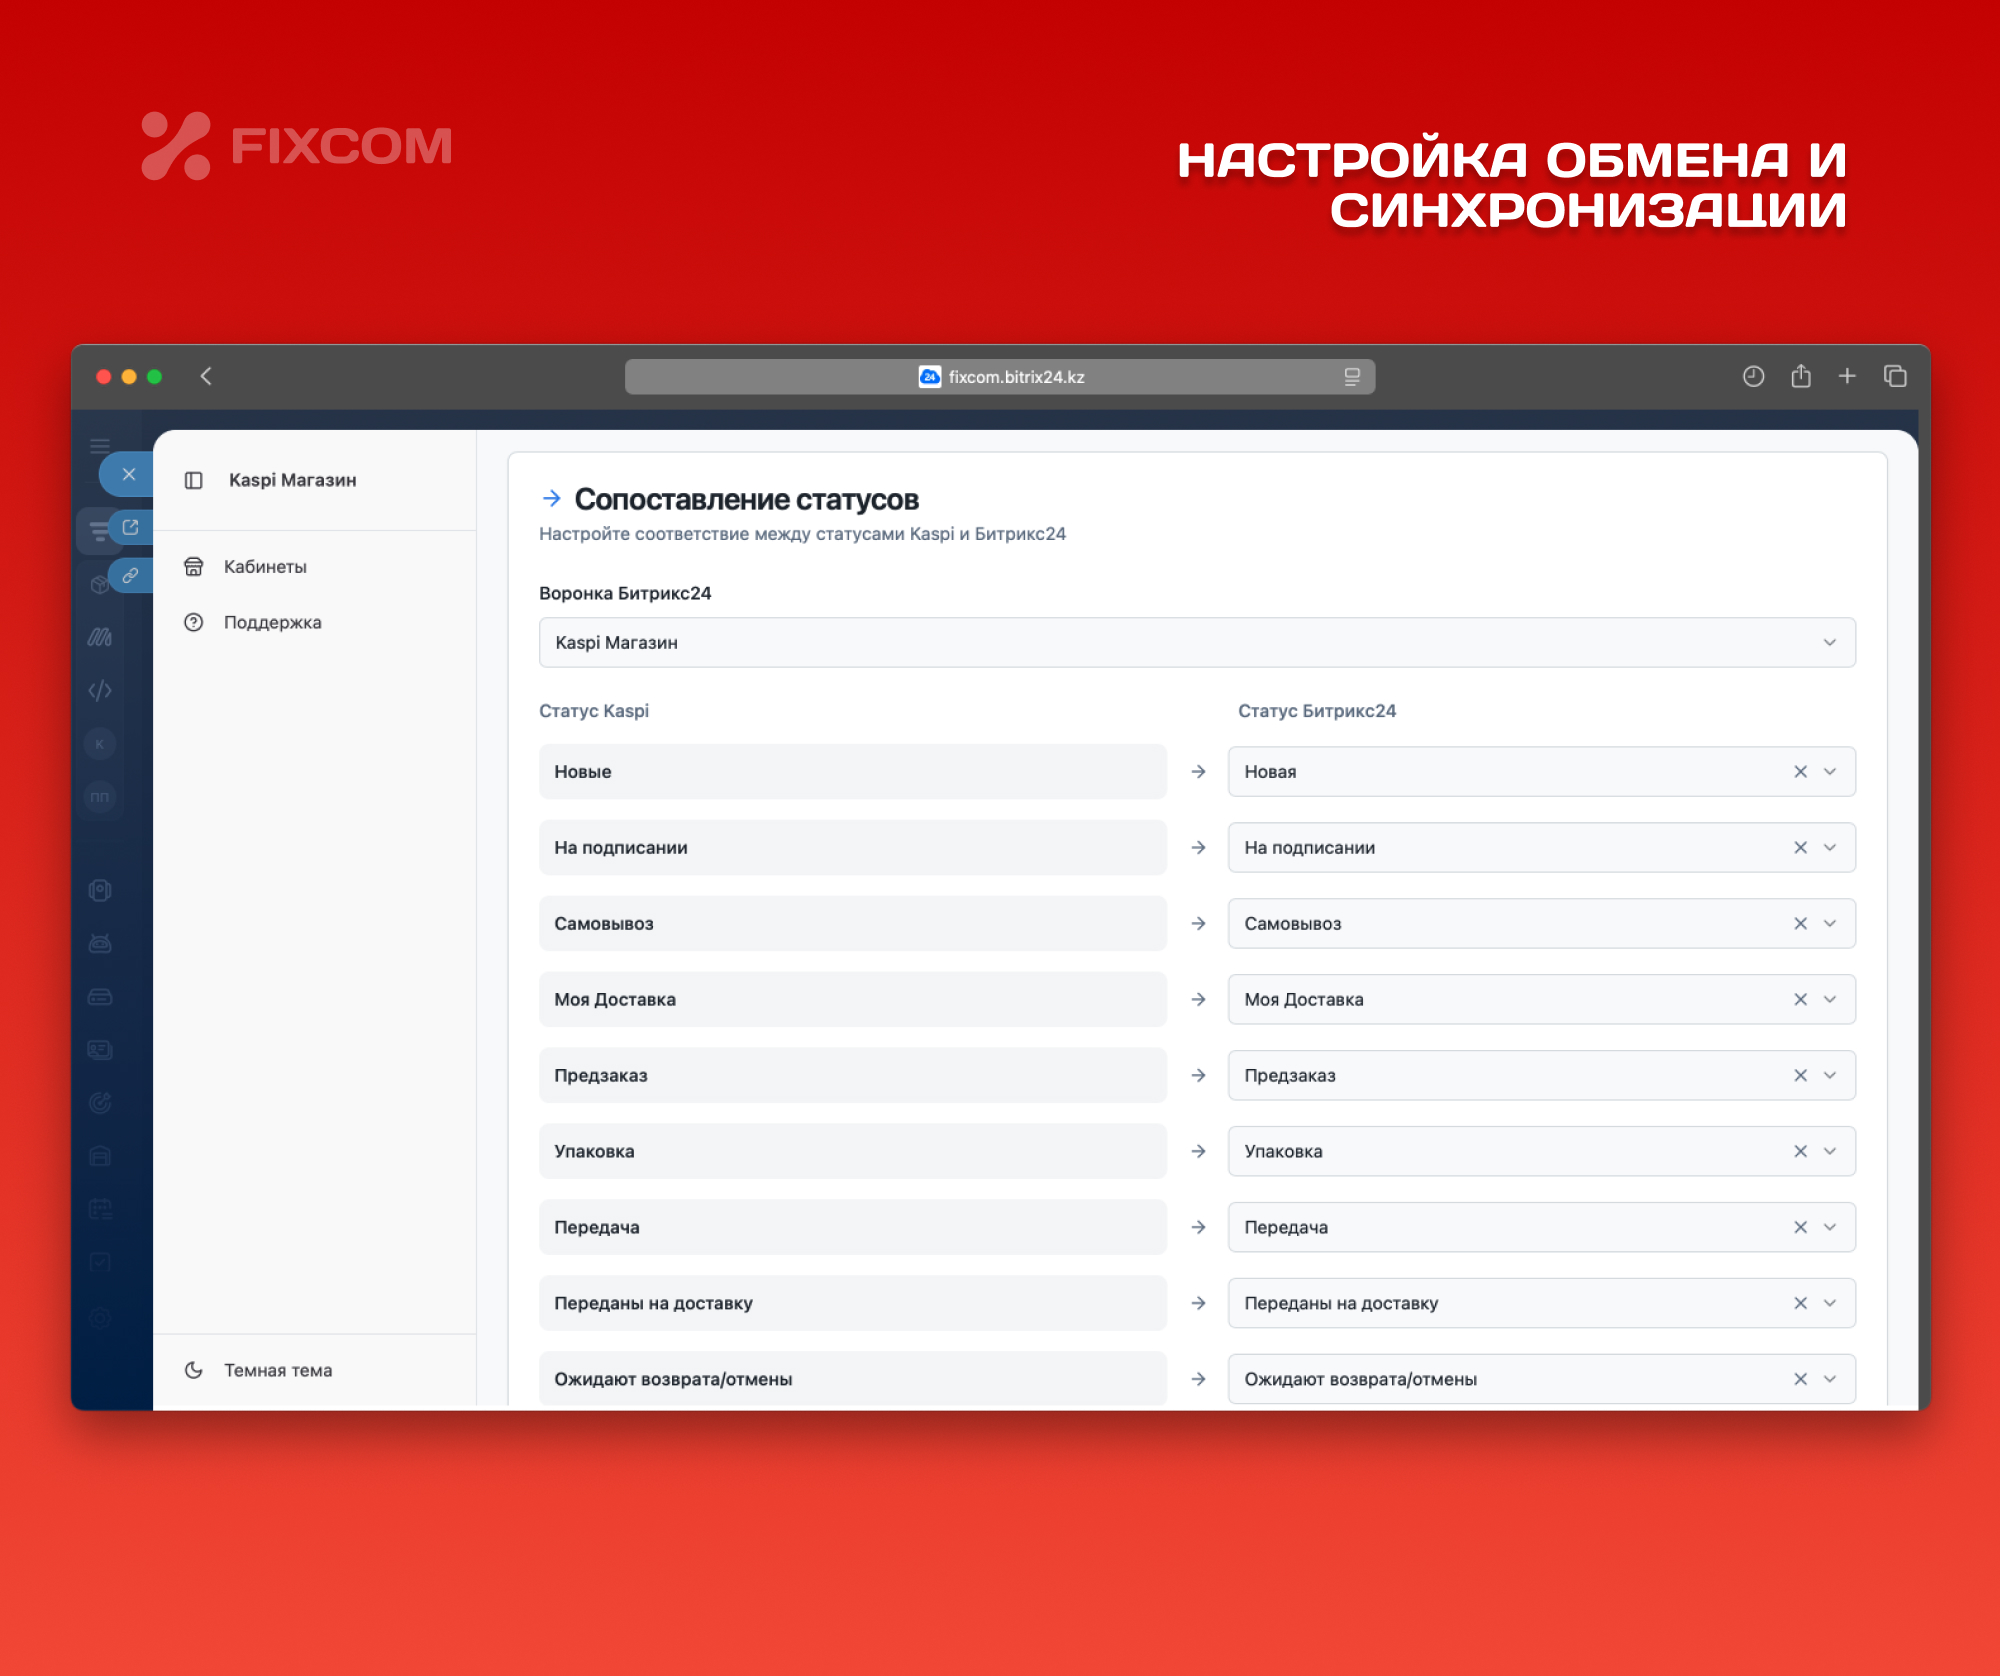This screenshot has height=1676, width=2000.
Task: Expand the Упаковка status dropdown chevron
Action: coord(1830,1152)
